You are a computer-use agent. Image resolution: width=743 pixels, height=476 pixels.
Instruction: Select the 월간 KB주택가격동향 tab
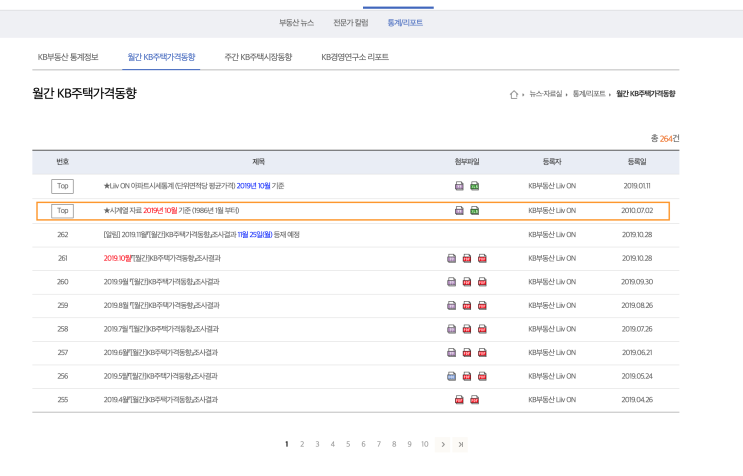click(x=161, y=57)
